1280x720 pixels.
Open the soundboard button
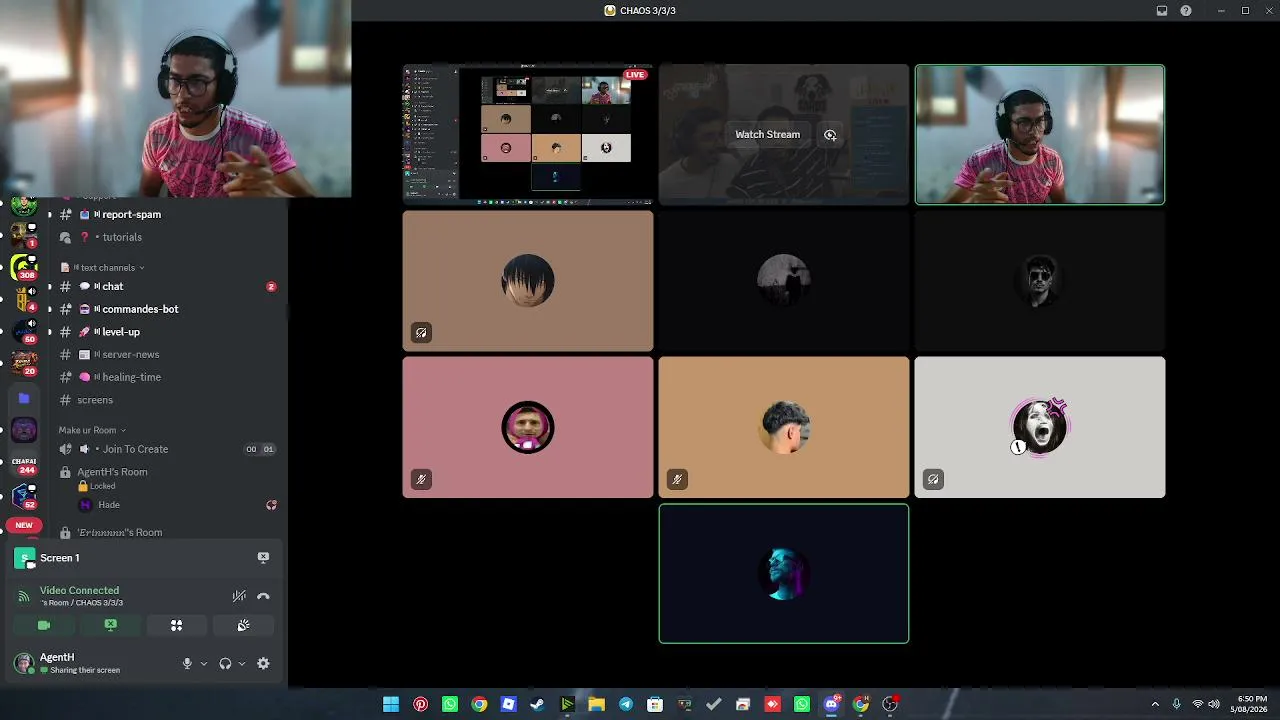(243, 625)
